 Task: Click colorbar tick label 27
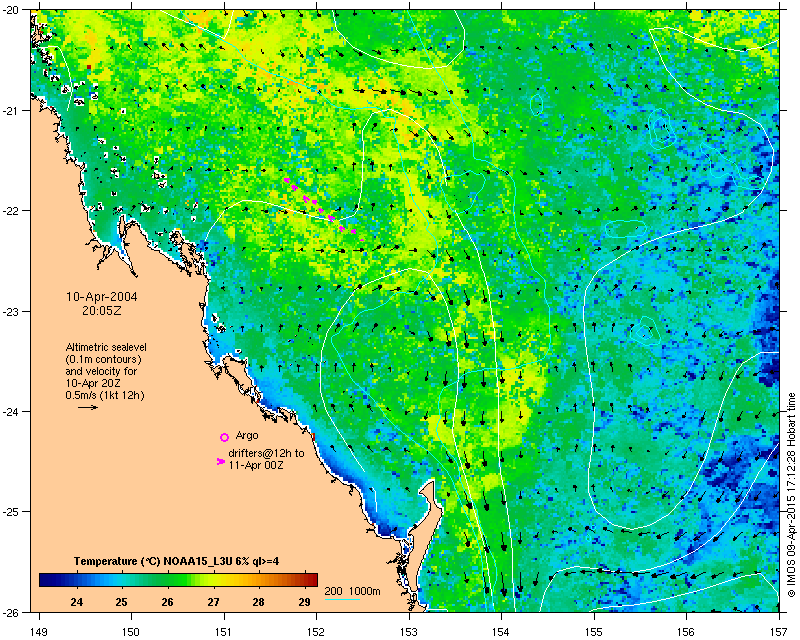pyautogui.click(x=213, y=602)
